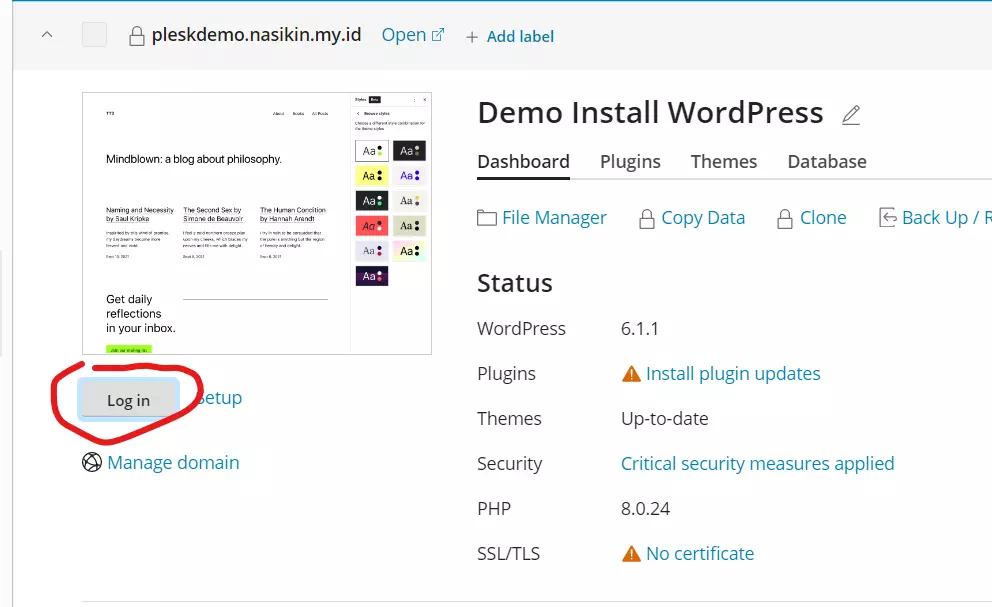Log in to WordPress
Screen dimensions: 992x607
pos(128,400)
